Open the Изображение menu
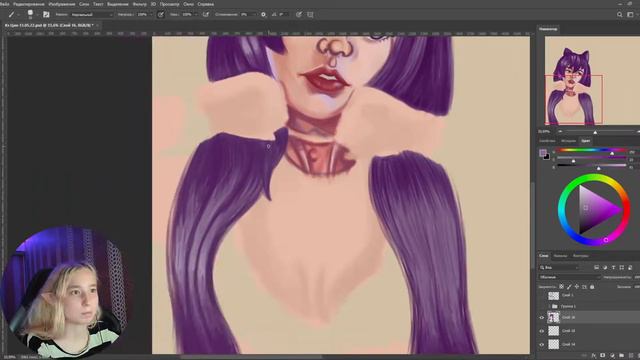 (x=62, y=4)
